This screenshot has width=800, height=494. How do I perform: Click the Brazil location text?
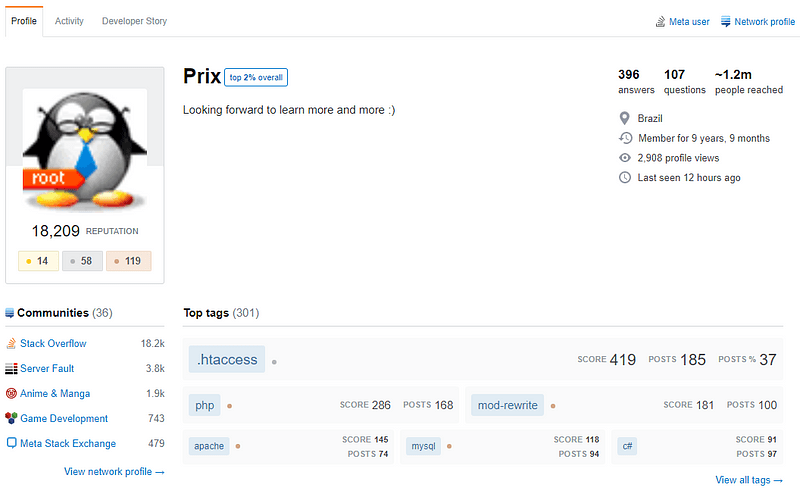tap(650, 118)
